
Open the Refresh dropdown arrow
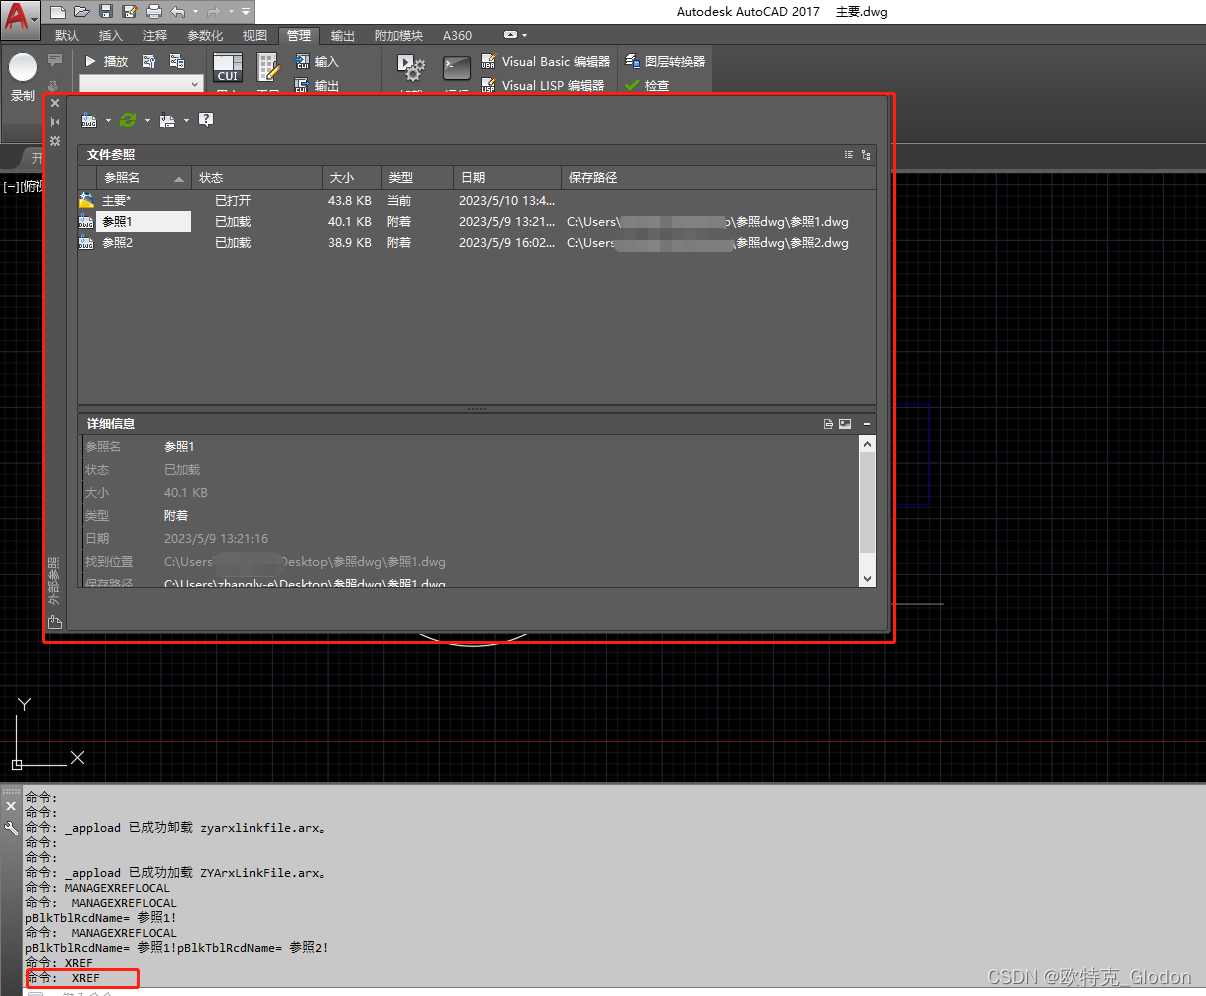point(147,120)
